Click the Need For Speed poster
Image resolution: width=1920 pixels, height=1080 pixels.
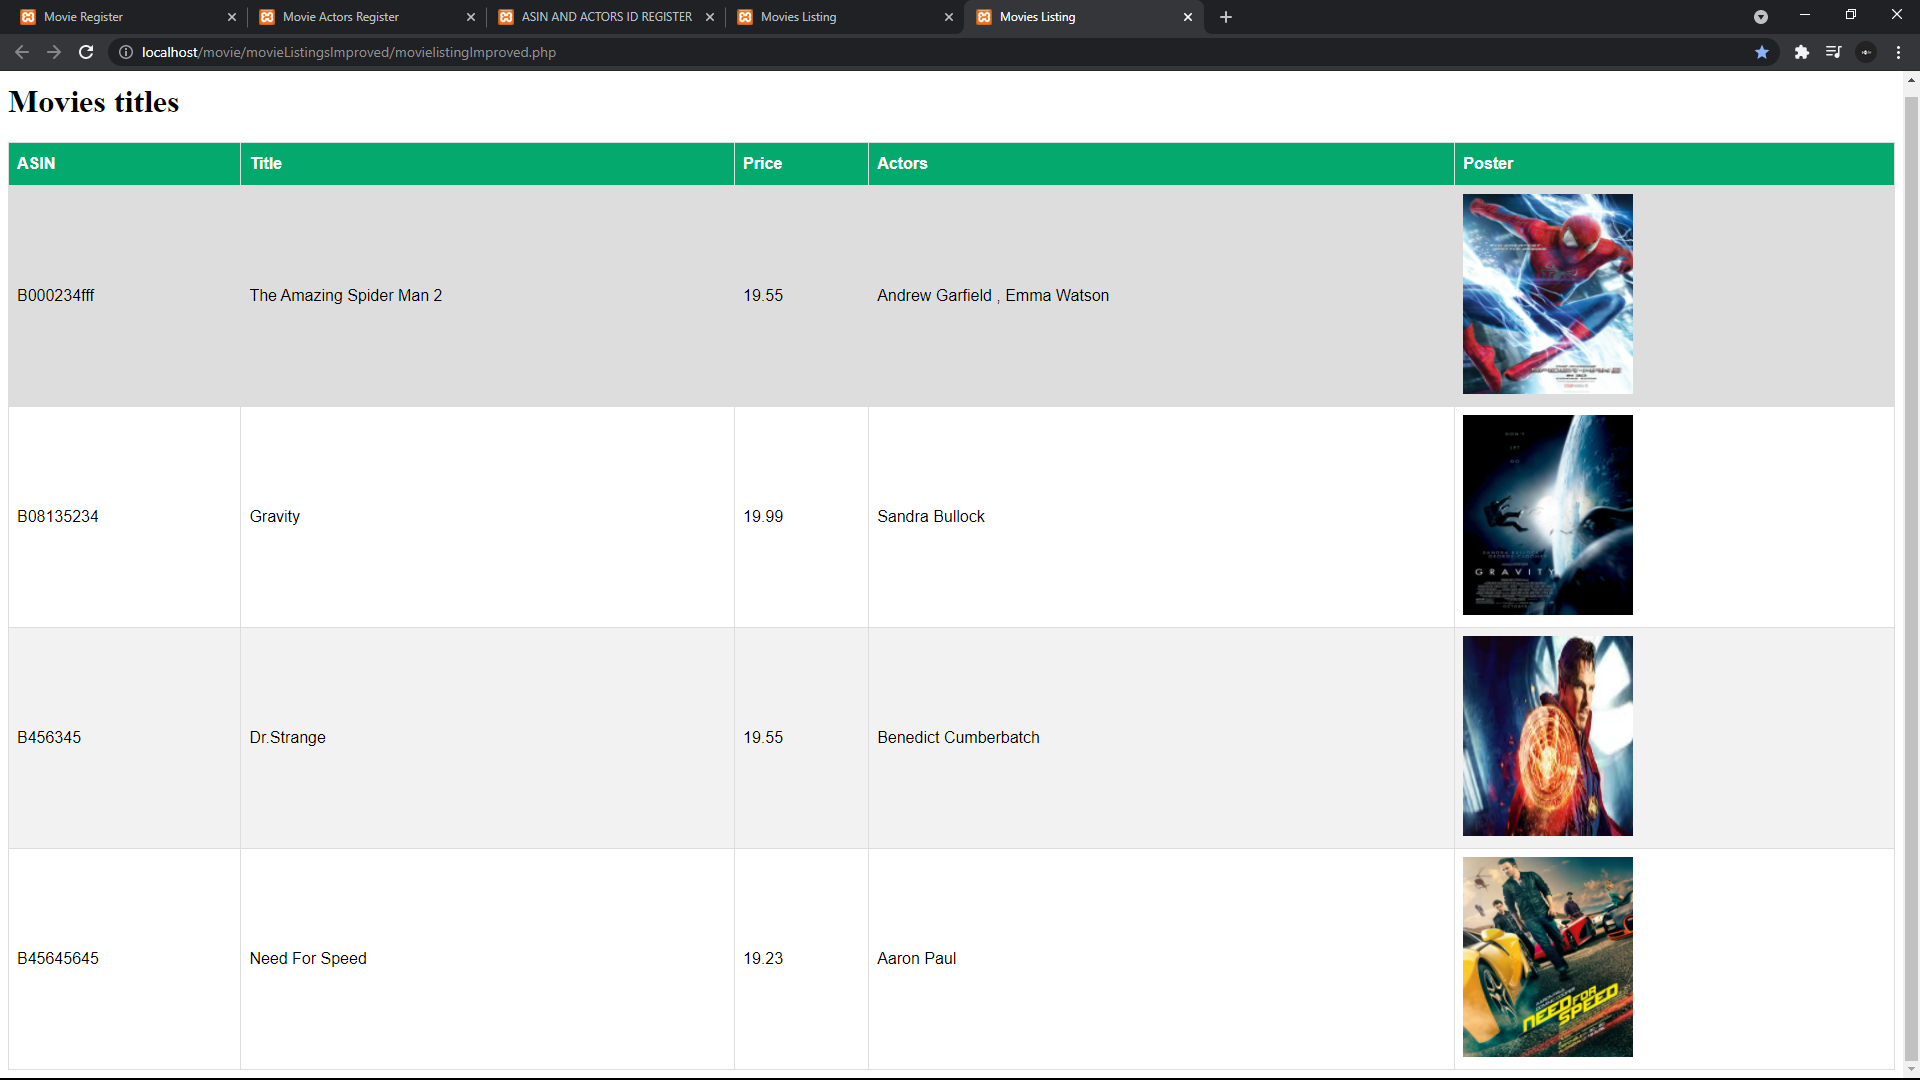pyautogui.click(x=1547, y=957)
